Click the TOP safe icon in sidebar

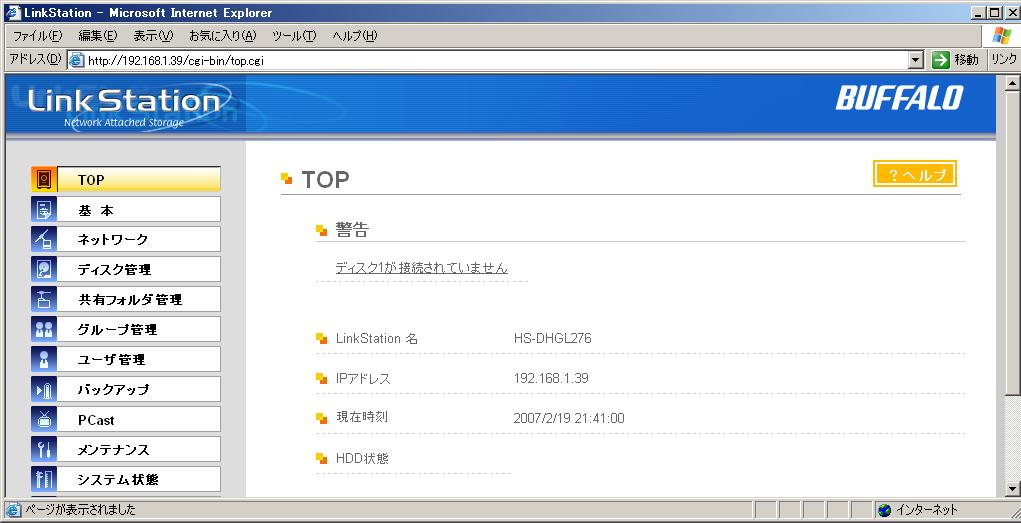coord(44,180)
